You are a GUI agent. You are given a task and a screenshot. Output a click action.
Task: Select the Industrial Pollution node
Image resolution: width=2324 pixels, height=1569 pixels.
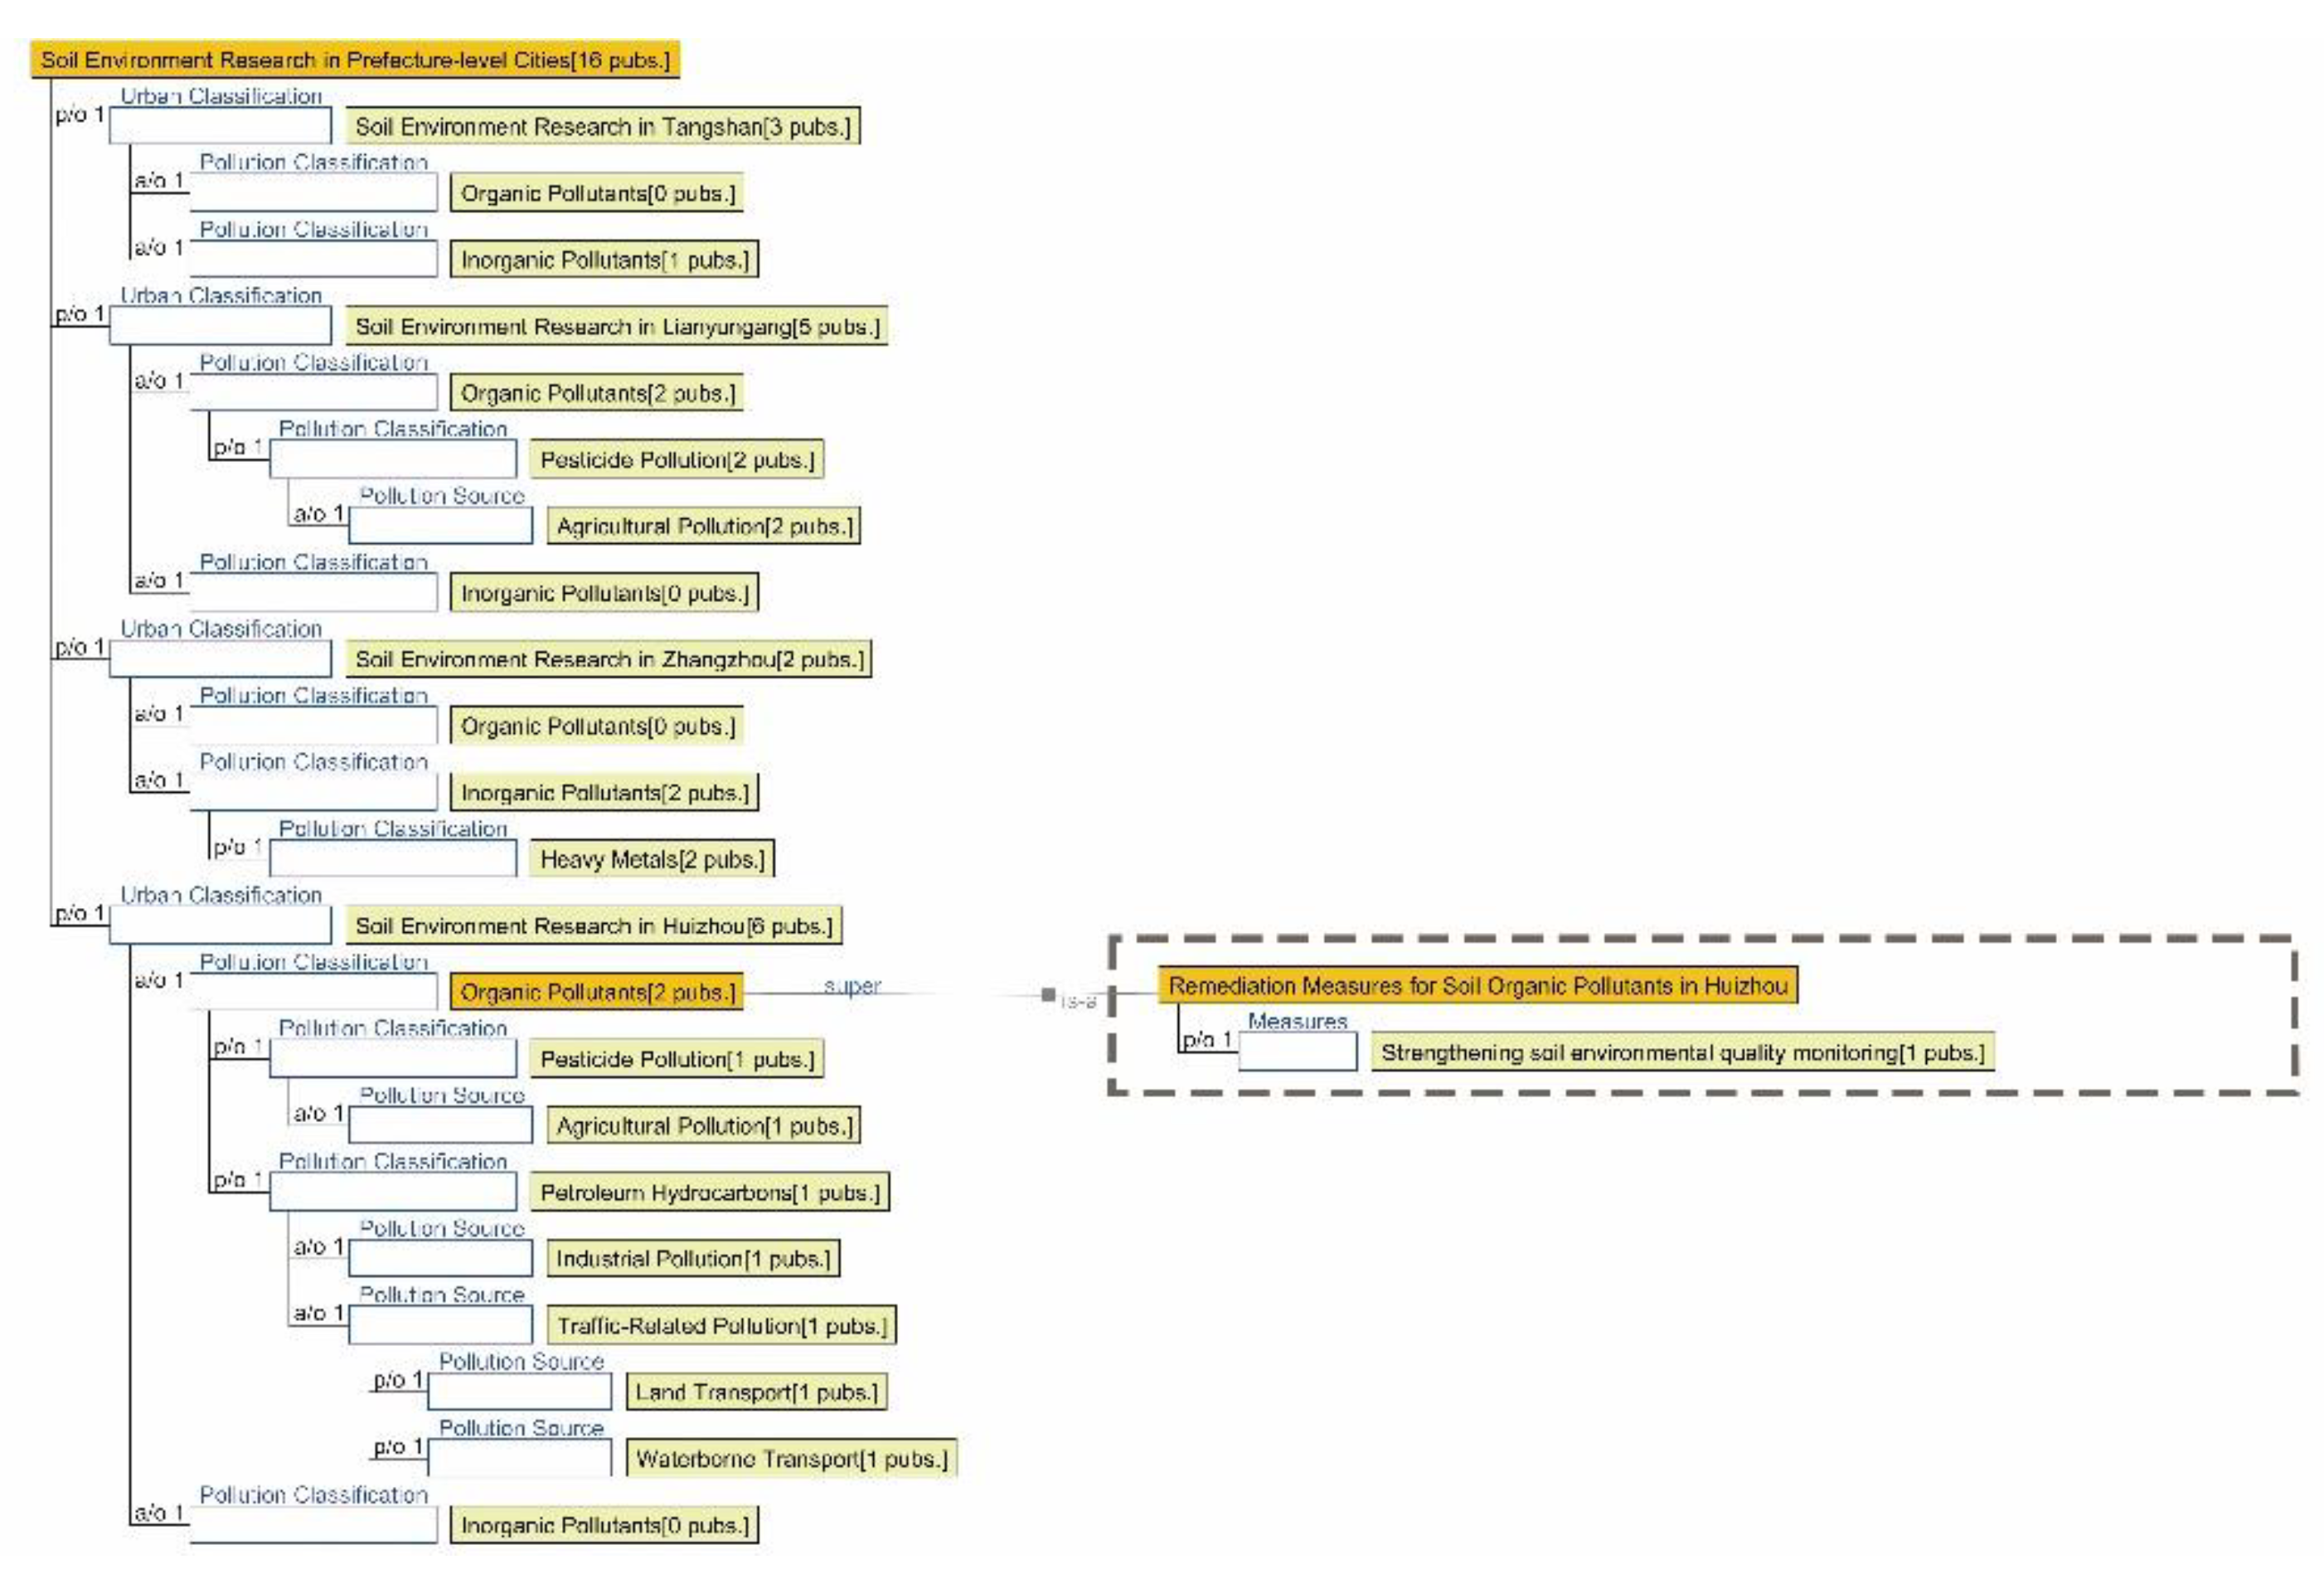point(692,1259)
